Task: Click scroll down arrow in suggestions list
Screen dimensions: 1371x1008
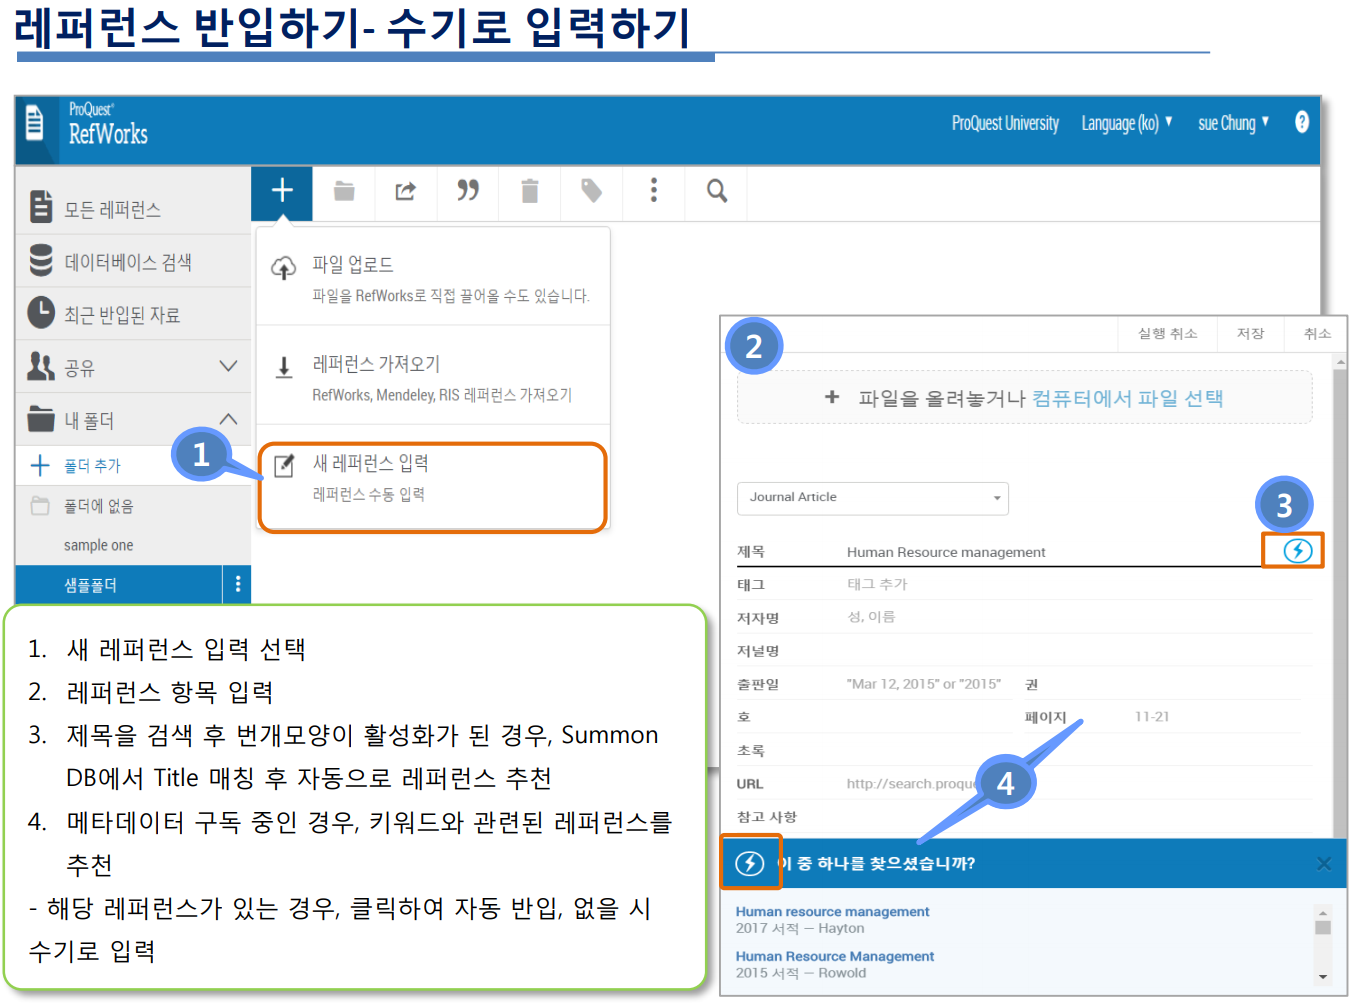Action: [x=1323, y=977]
